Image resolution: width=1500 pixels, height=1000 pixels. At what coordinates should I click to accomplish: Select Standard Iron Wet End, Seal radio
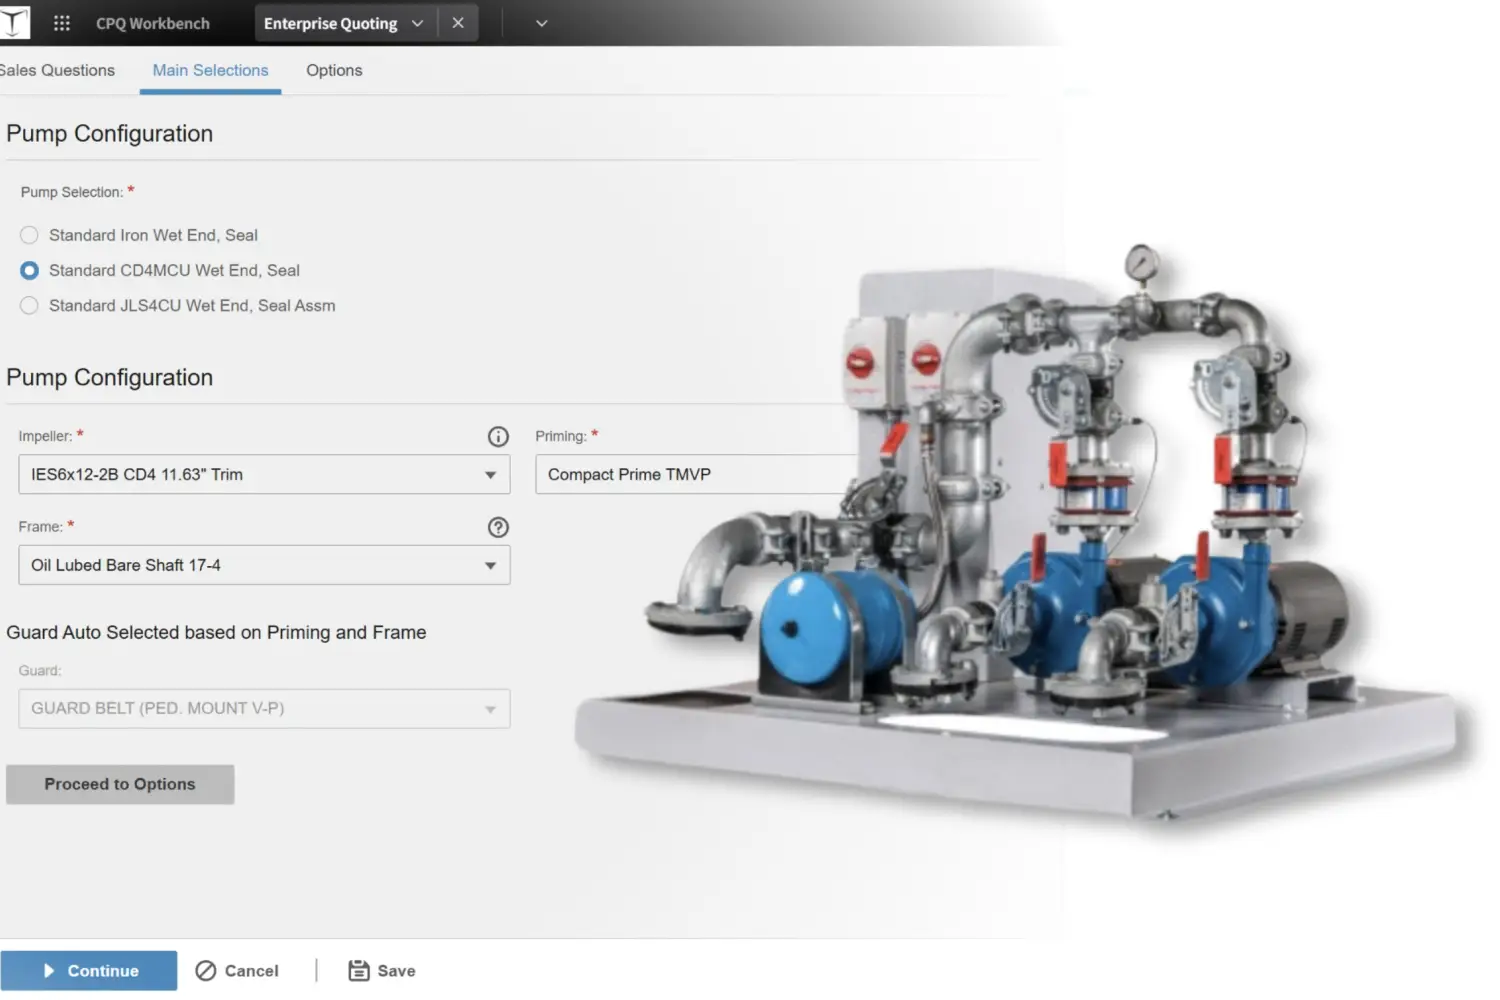29,235
